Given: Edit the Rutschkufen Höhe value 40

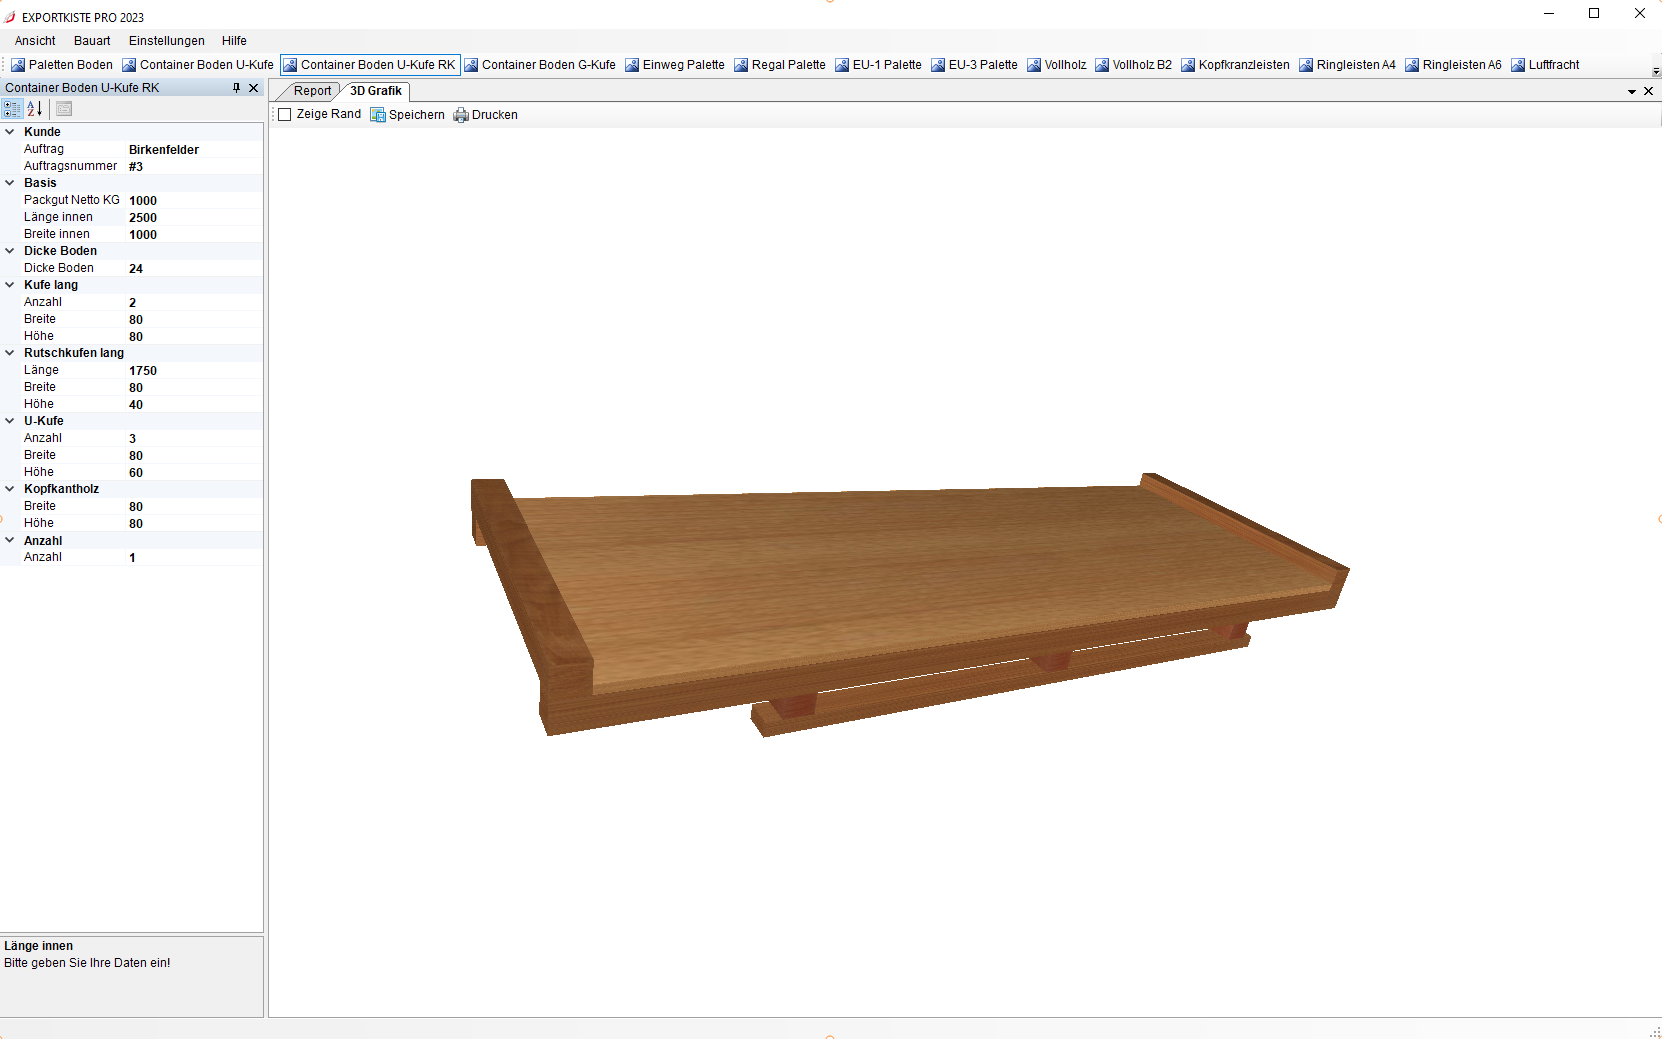Looking at the screenshot, I should pyautogui.click(x=194, y=405).
